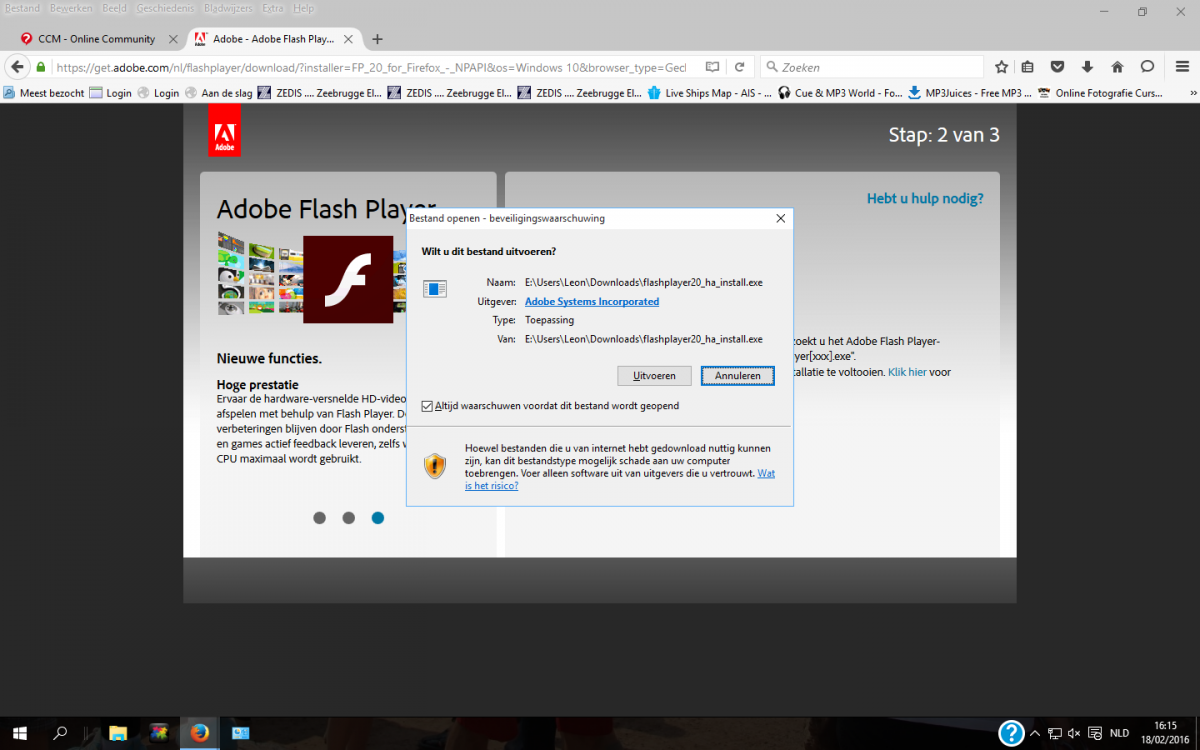Image resolution: width=1200 pixels, height=750 pixels.
Task: Select the first carousel dot
Action: tap(319, 518)
